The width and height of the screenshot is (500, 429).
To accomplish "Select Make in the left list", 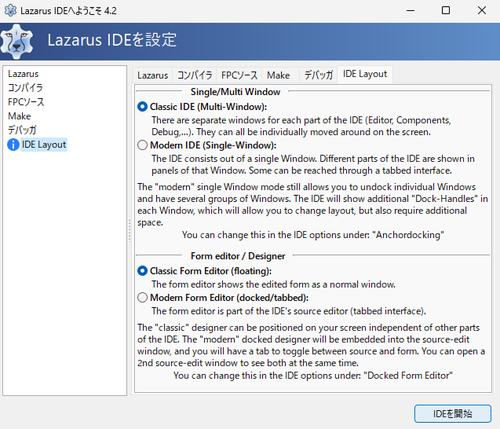I will coord(19,116).
